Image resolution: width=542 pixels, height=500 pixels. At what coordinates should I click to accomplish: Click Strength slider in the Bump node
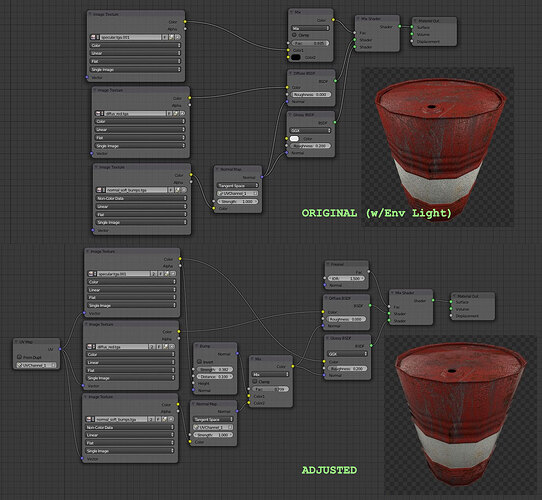coord(215,369)
